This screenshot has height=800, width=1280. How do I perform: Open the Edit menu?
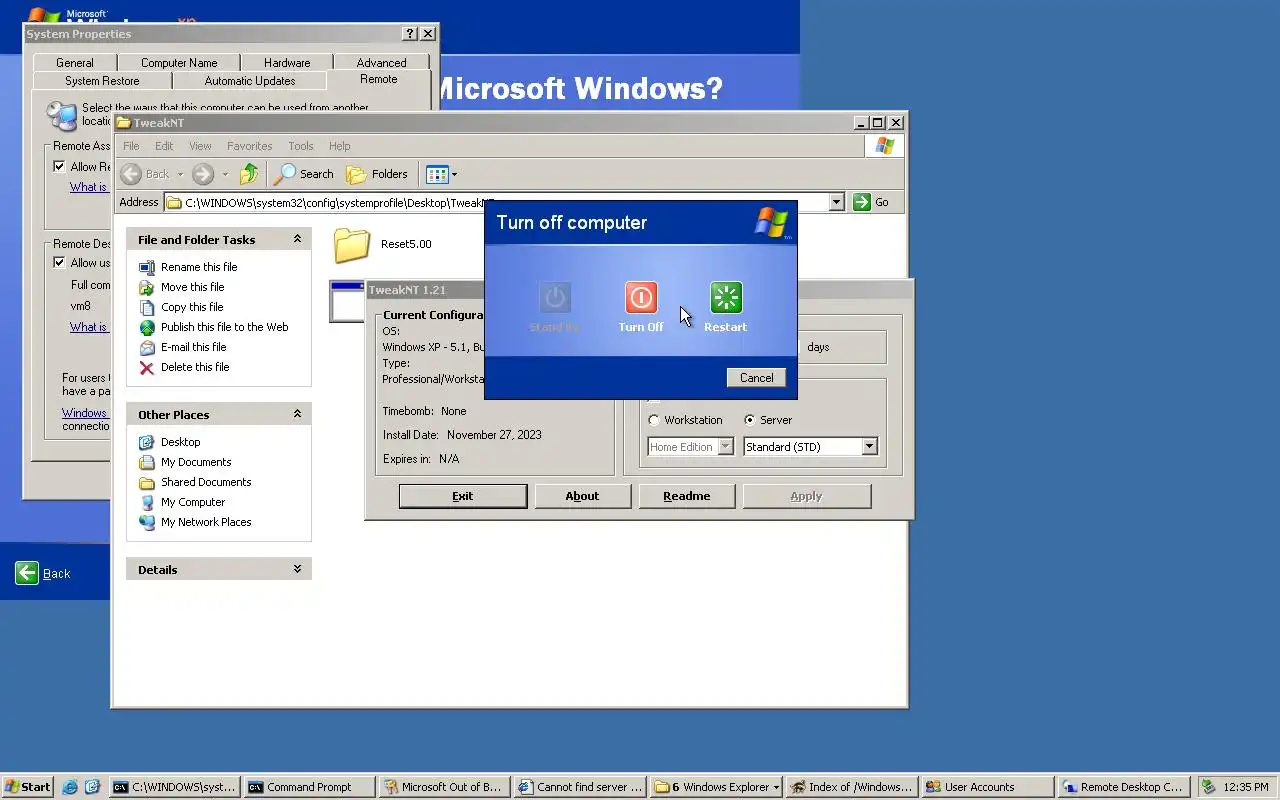pos(164,146)
